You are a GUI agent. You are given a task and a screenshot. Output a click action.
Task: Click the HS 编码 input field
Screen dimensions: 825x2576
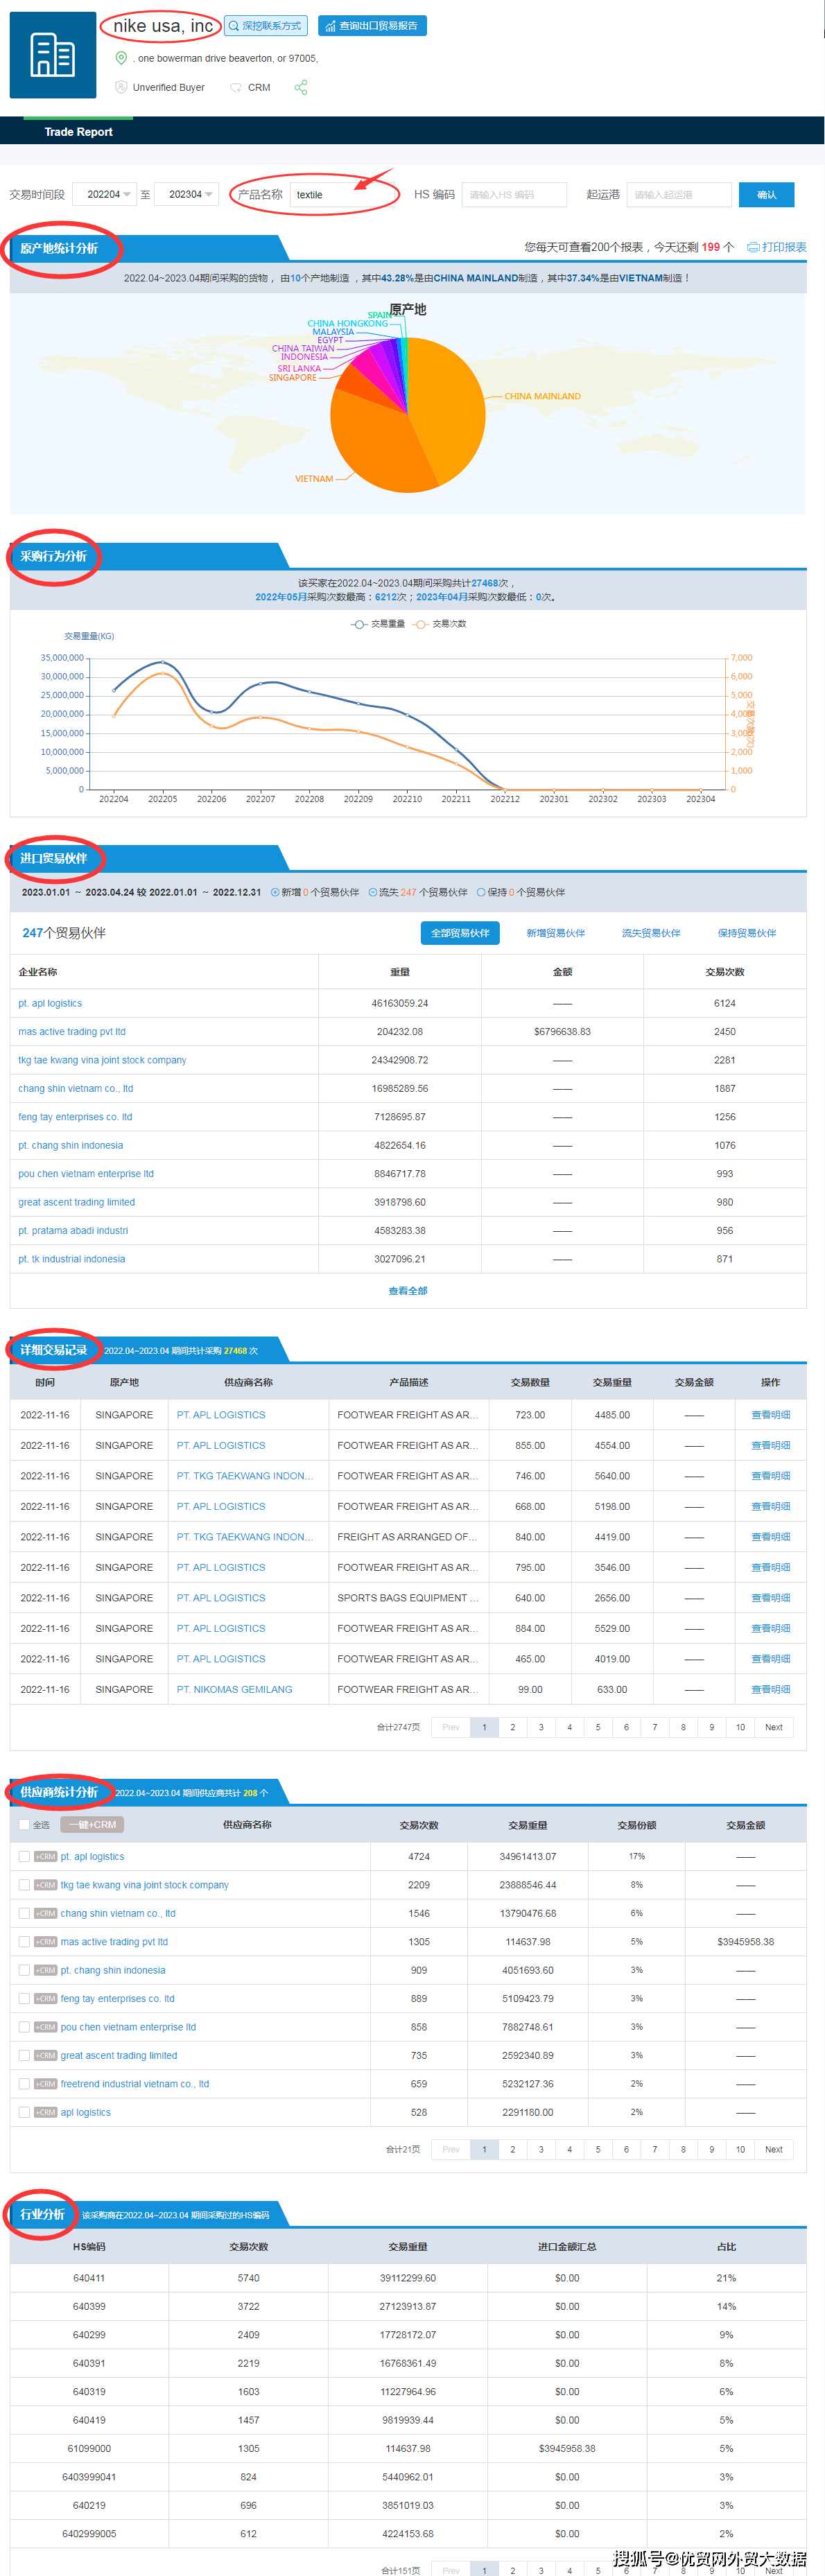(513, 194)
